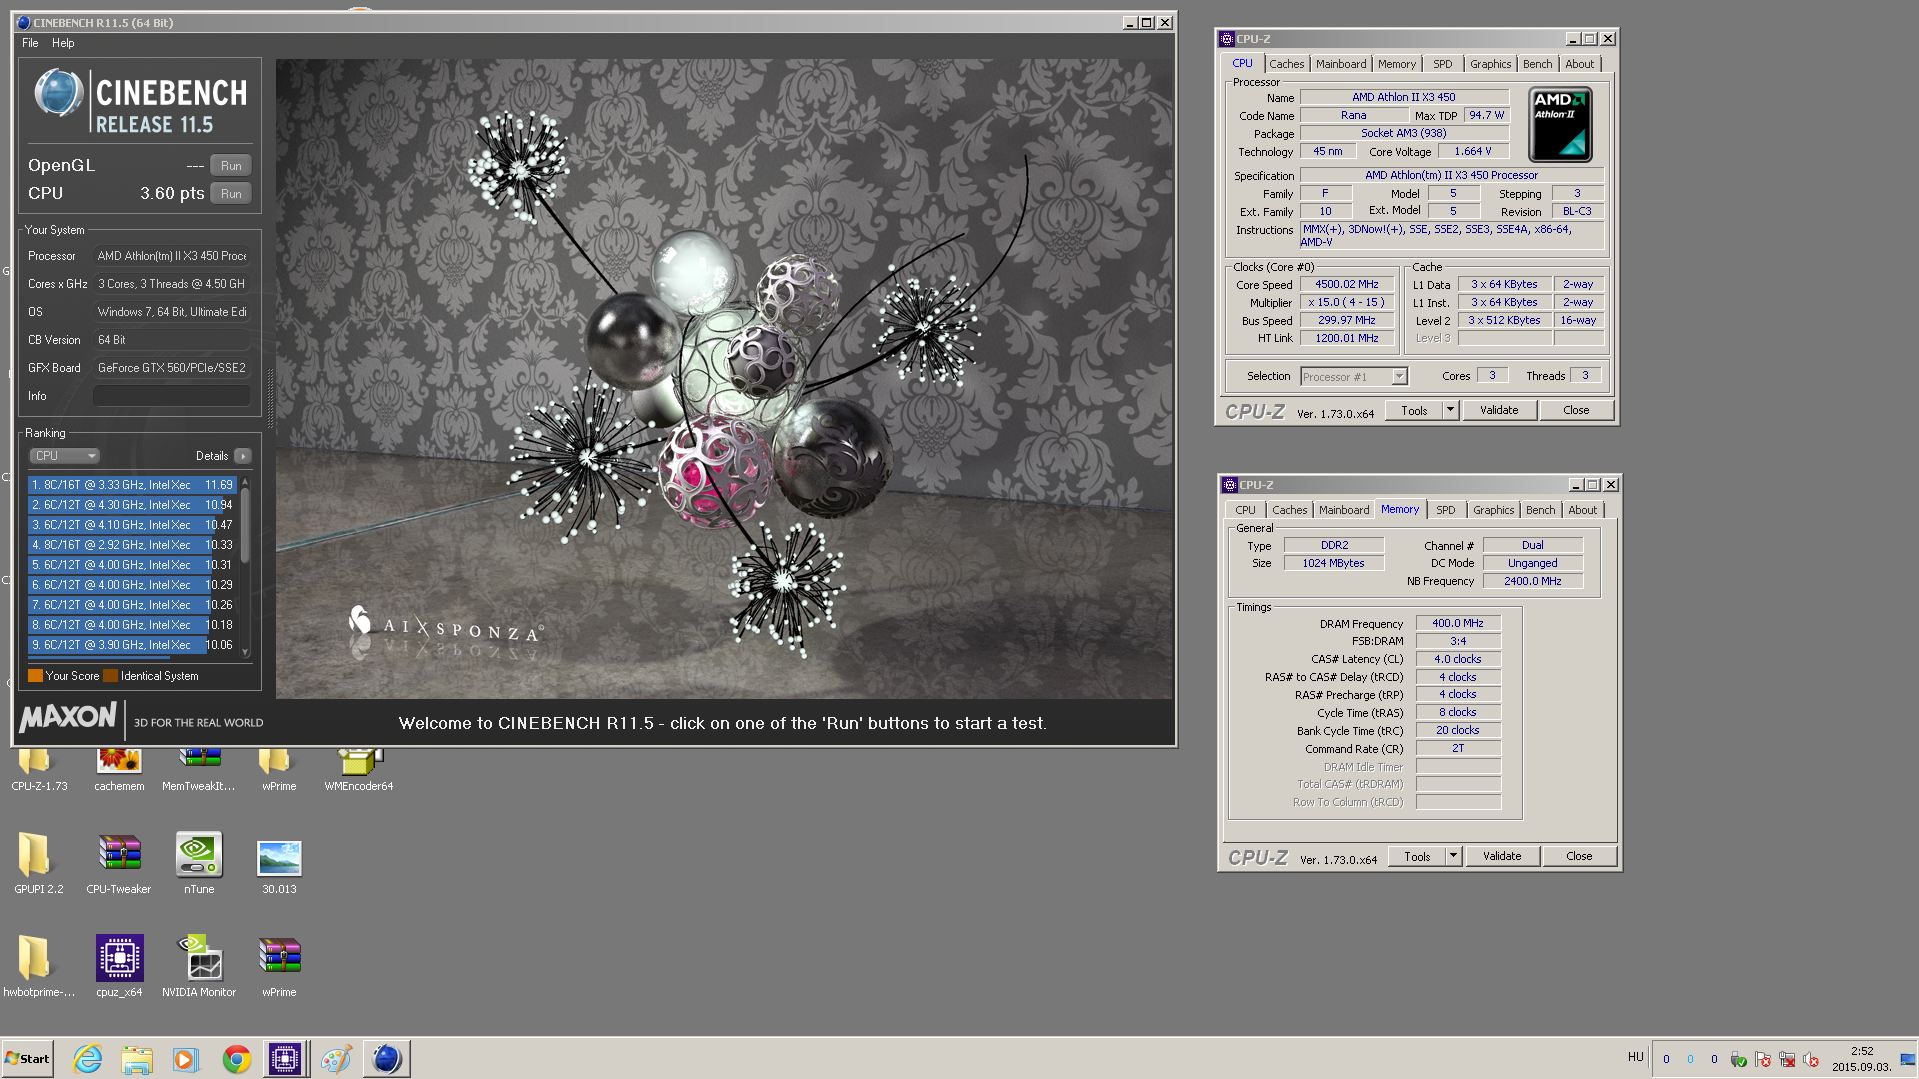Open Windows Explorer from the taskbar
This screenshot has height=1079, width=1919.
pyautogui.click(x=137, y=1058)
